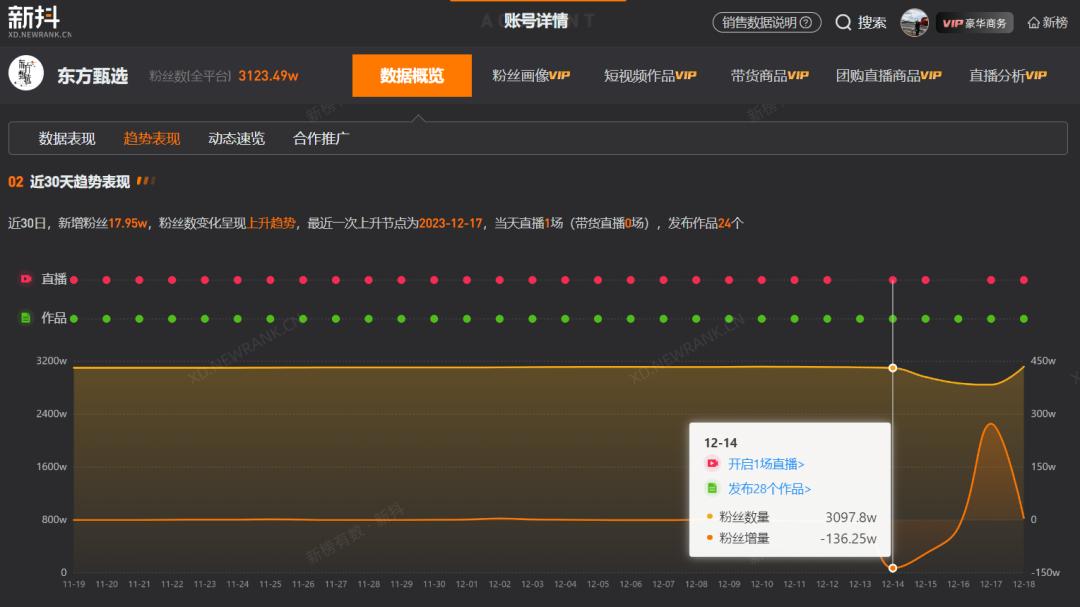Click the 东方甄选 account avatar
Viewport: 1080px width, 607px height.
click(x=26, y=74)
